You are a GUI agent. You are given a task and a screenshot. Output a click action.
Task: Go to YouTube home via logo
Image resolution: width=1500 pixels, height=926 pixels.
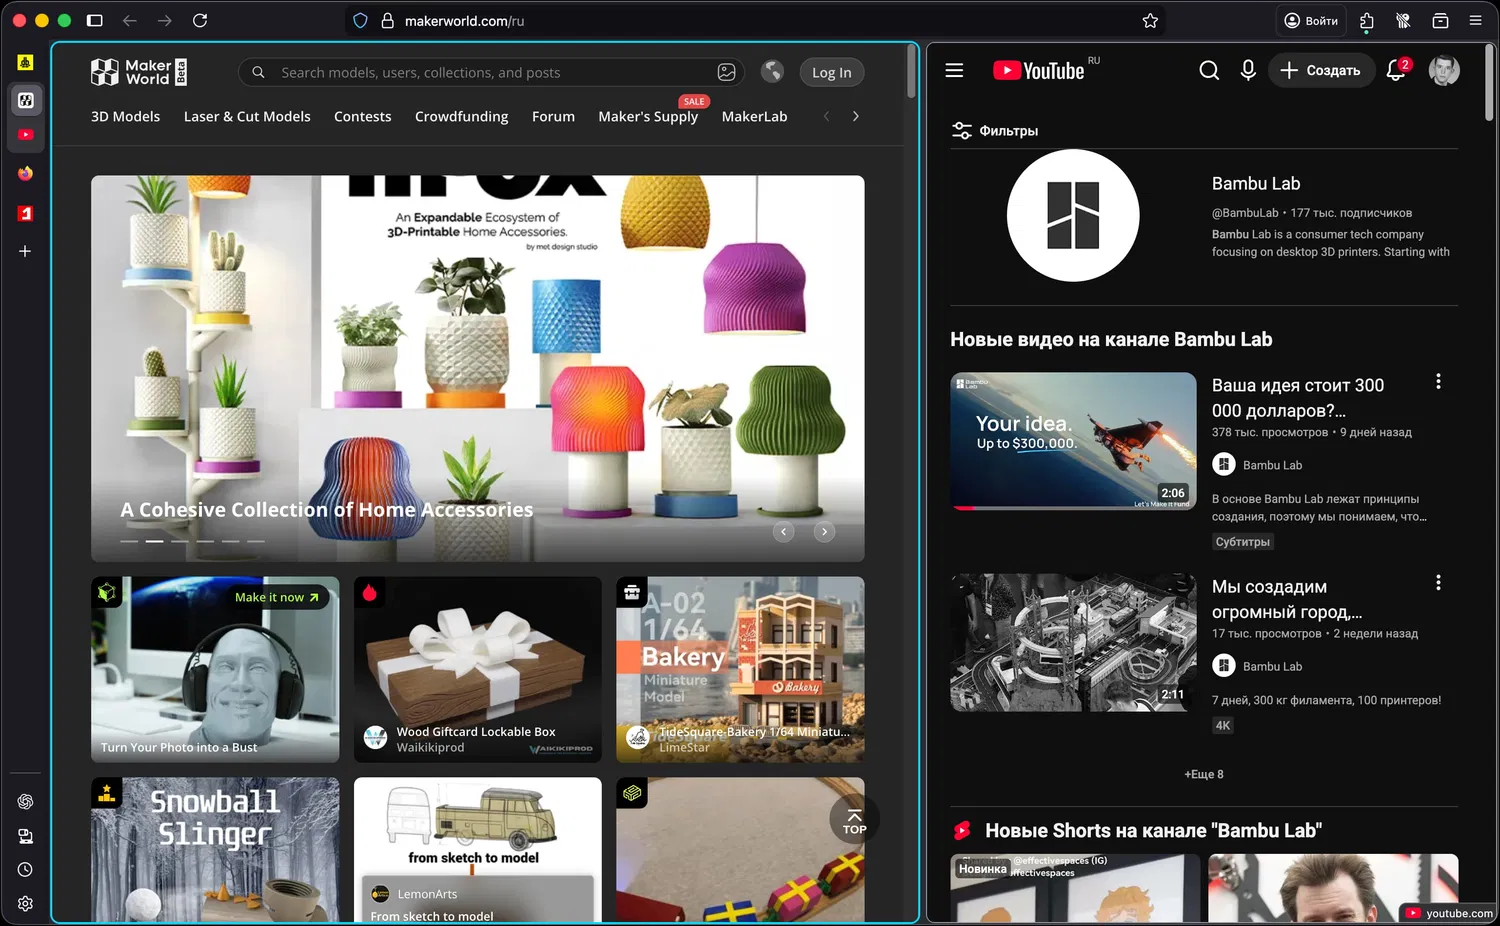[x=1039, y=70]
